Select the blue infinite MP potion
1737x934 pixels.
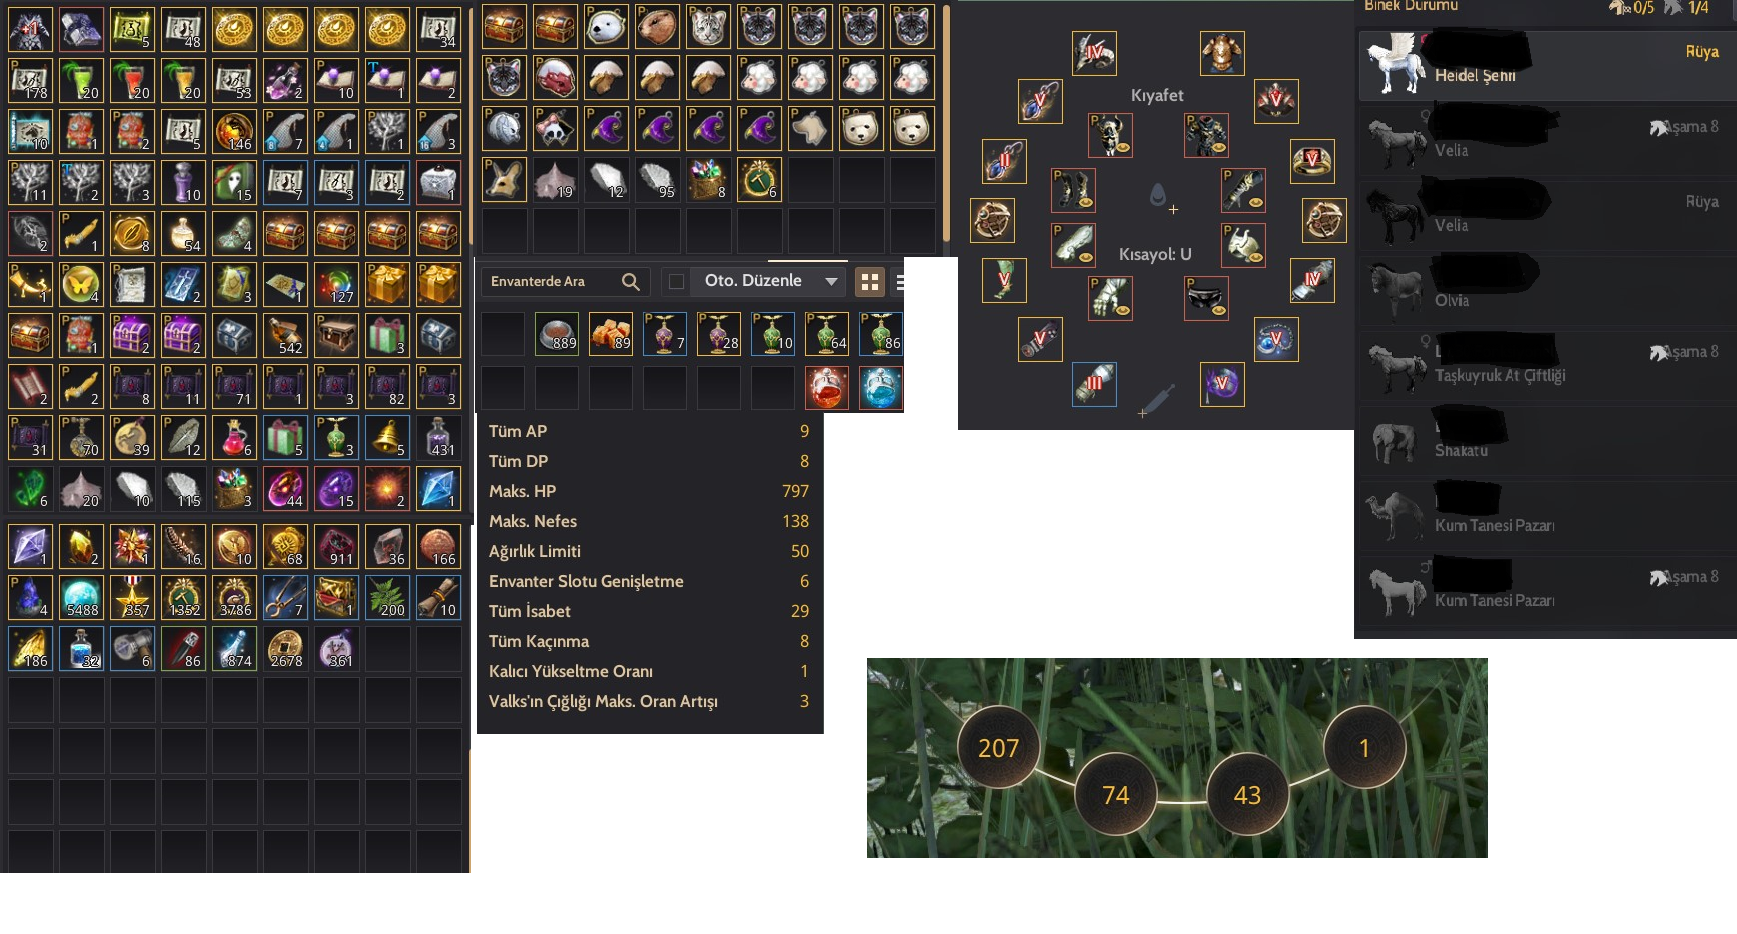[x=881, y=388]
